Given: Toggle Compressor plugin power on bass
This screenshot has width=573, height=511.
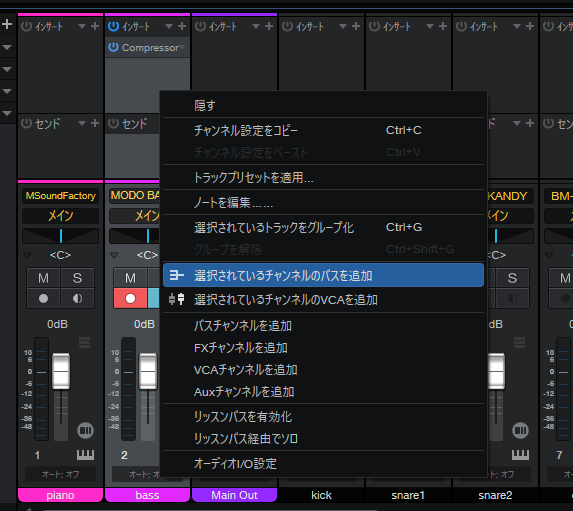Looking at the screenshot, I should [x=113, y=47].
